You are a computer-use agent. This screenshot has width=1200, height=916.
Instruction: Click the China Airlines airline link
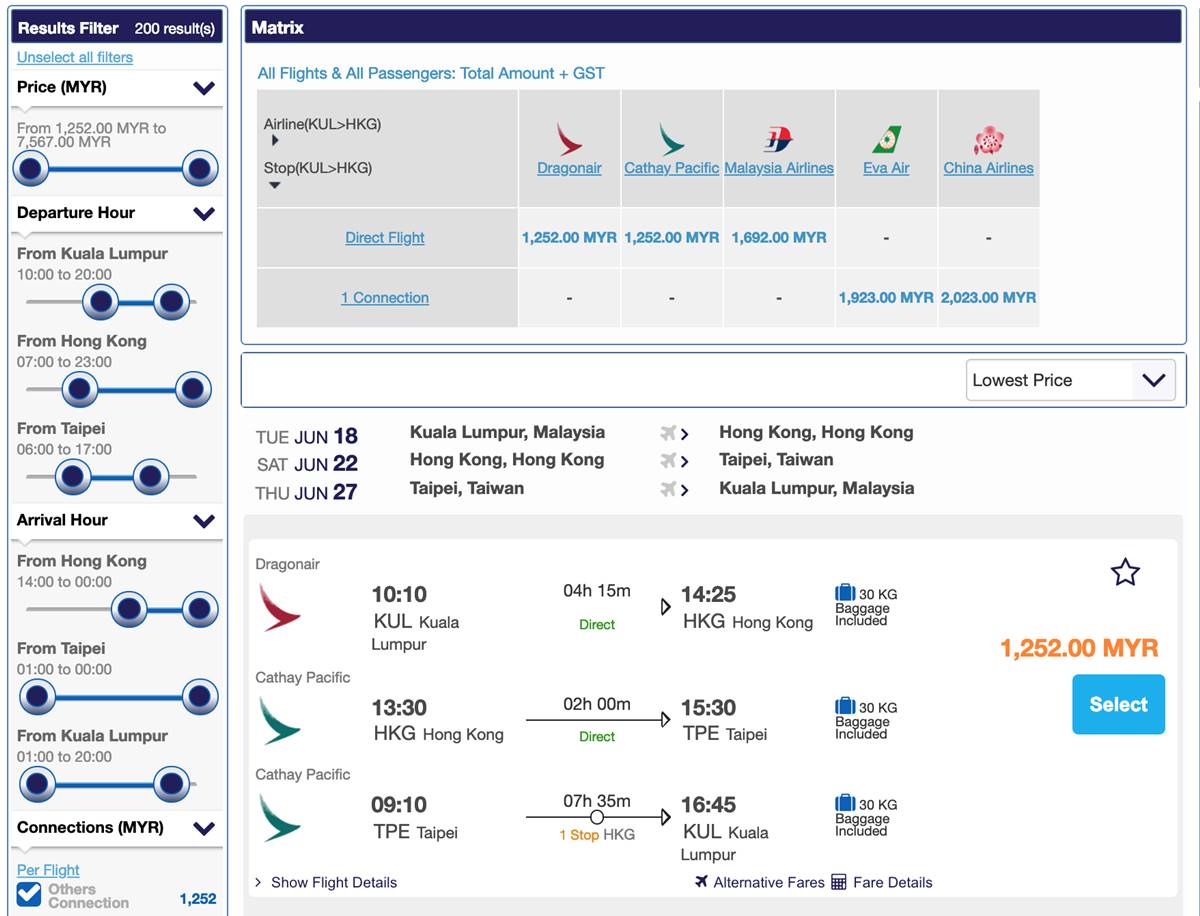(988, 168)
